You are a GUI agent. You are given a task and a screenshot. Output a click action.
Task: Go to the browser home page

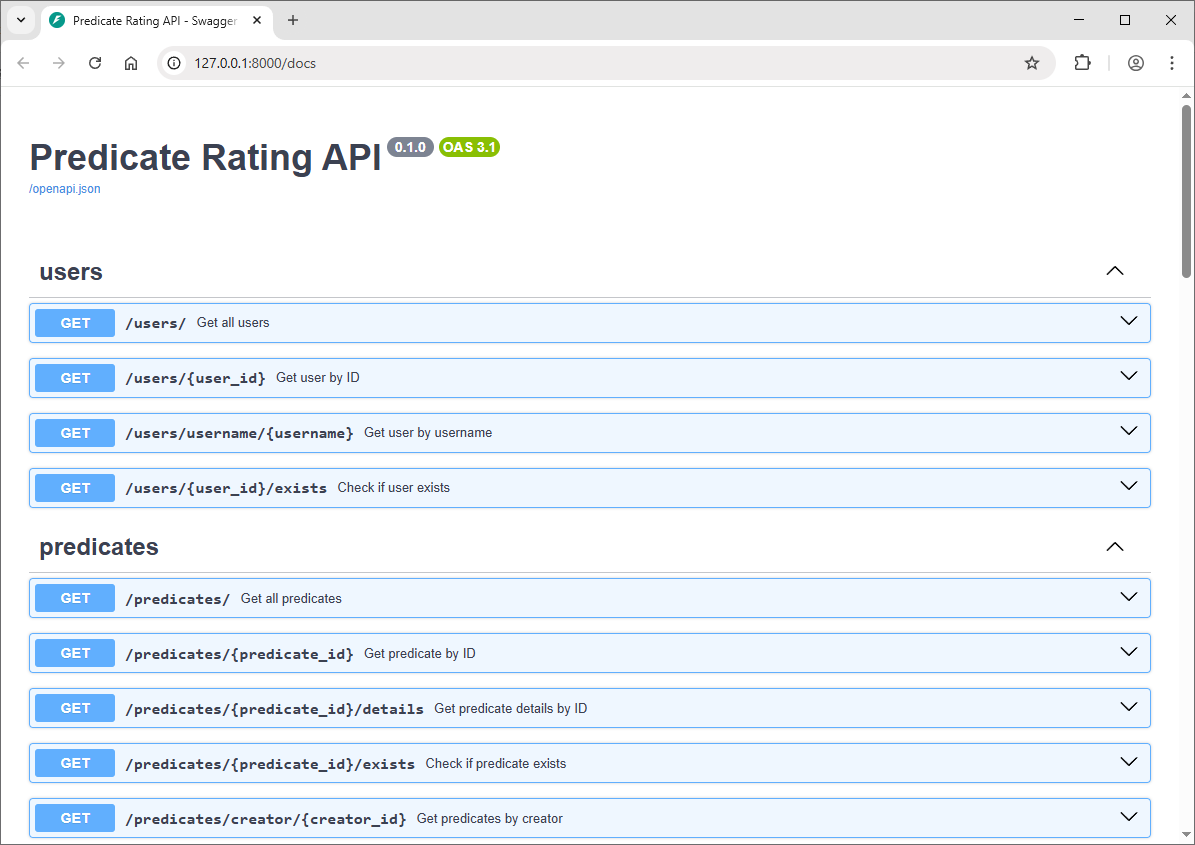tap(131, 63)
